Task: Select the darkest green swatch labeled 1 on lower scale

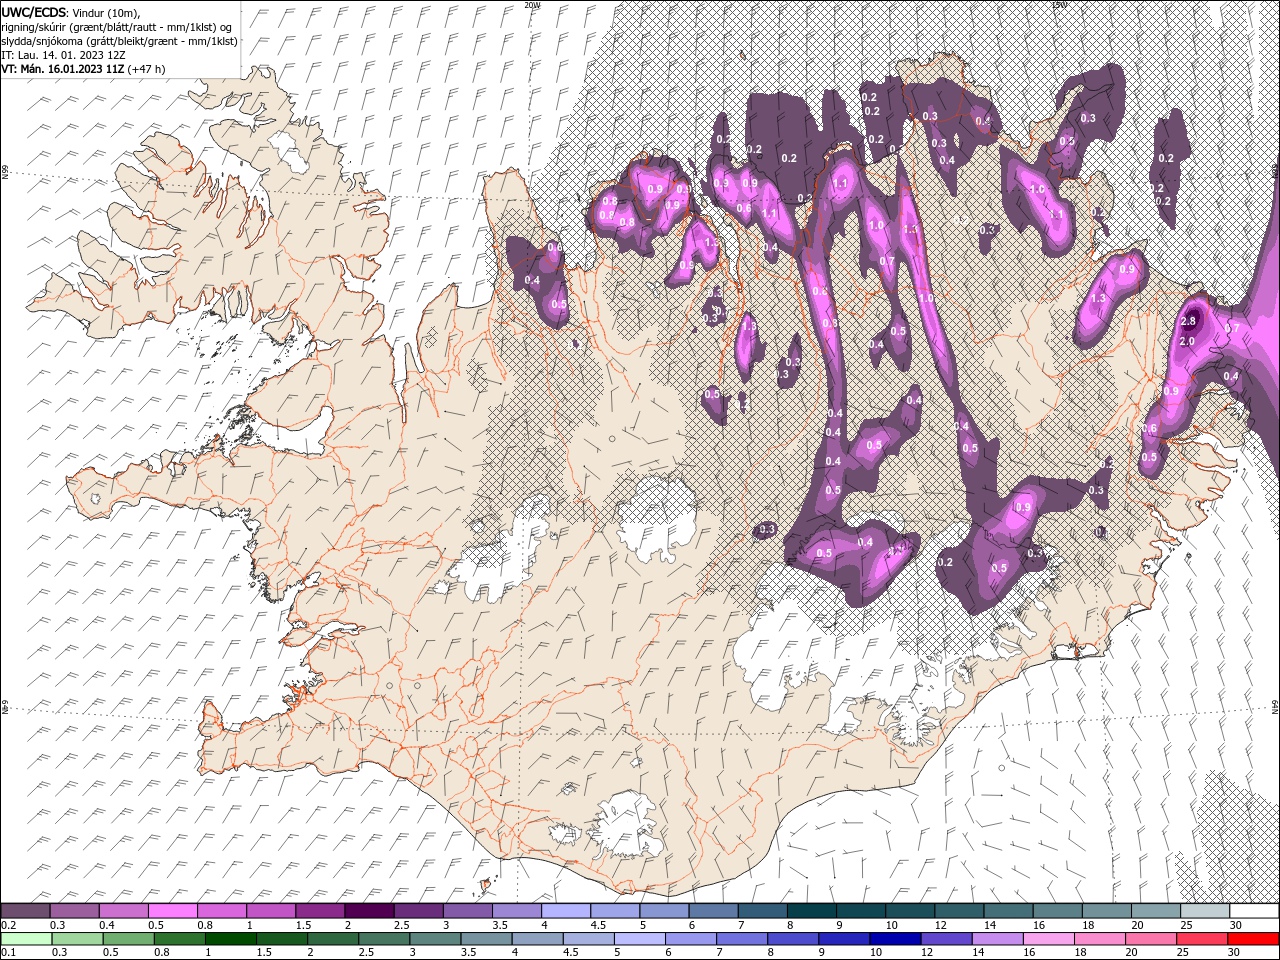Action: (x=230, y=939)
